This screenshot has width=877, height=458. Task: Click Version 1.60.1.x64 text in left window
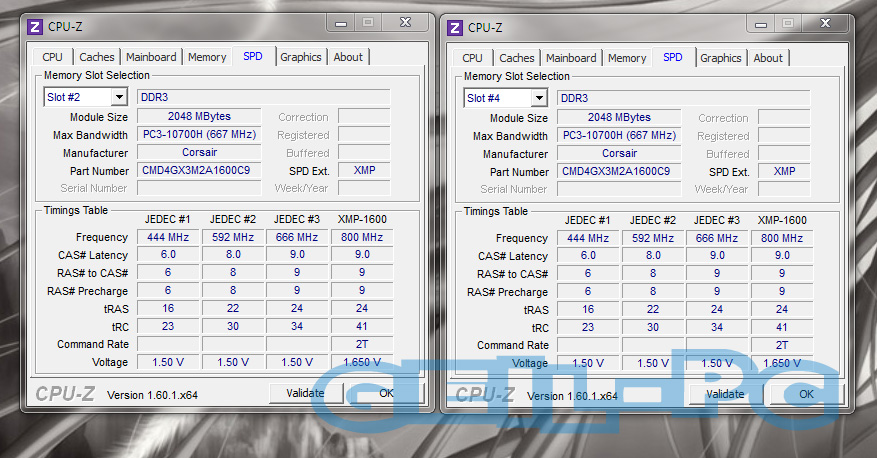coord(152,395)
